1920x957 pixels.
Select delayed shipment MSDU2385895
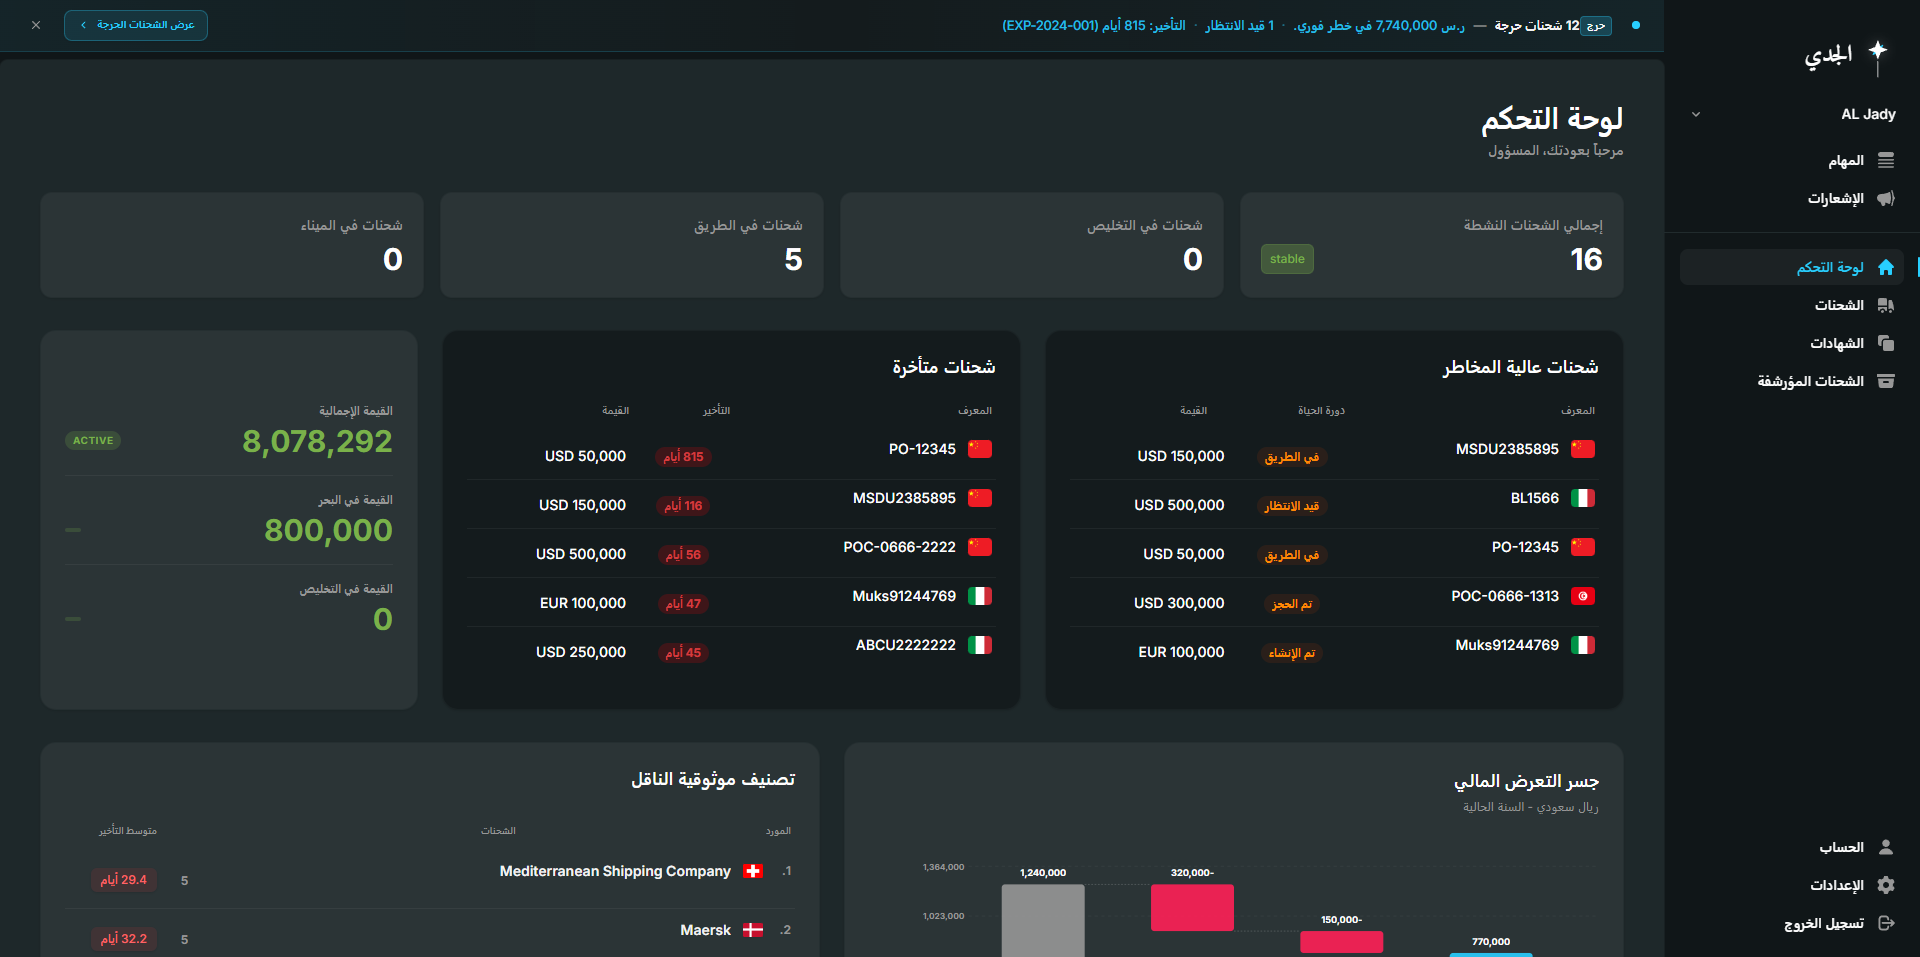731,504
